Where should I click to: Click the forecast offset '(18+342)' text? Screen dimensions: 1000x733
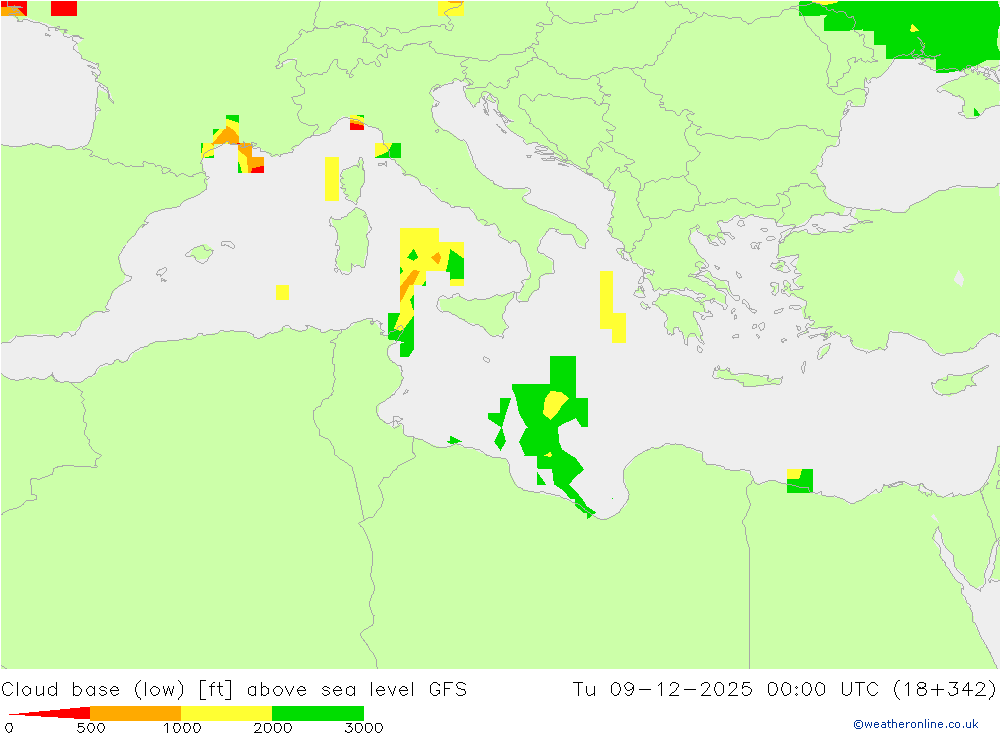[944, 690]
